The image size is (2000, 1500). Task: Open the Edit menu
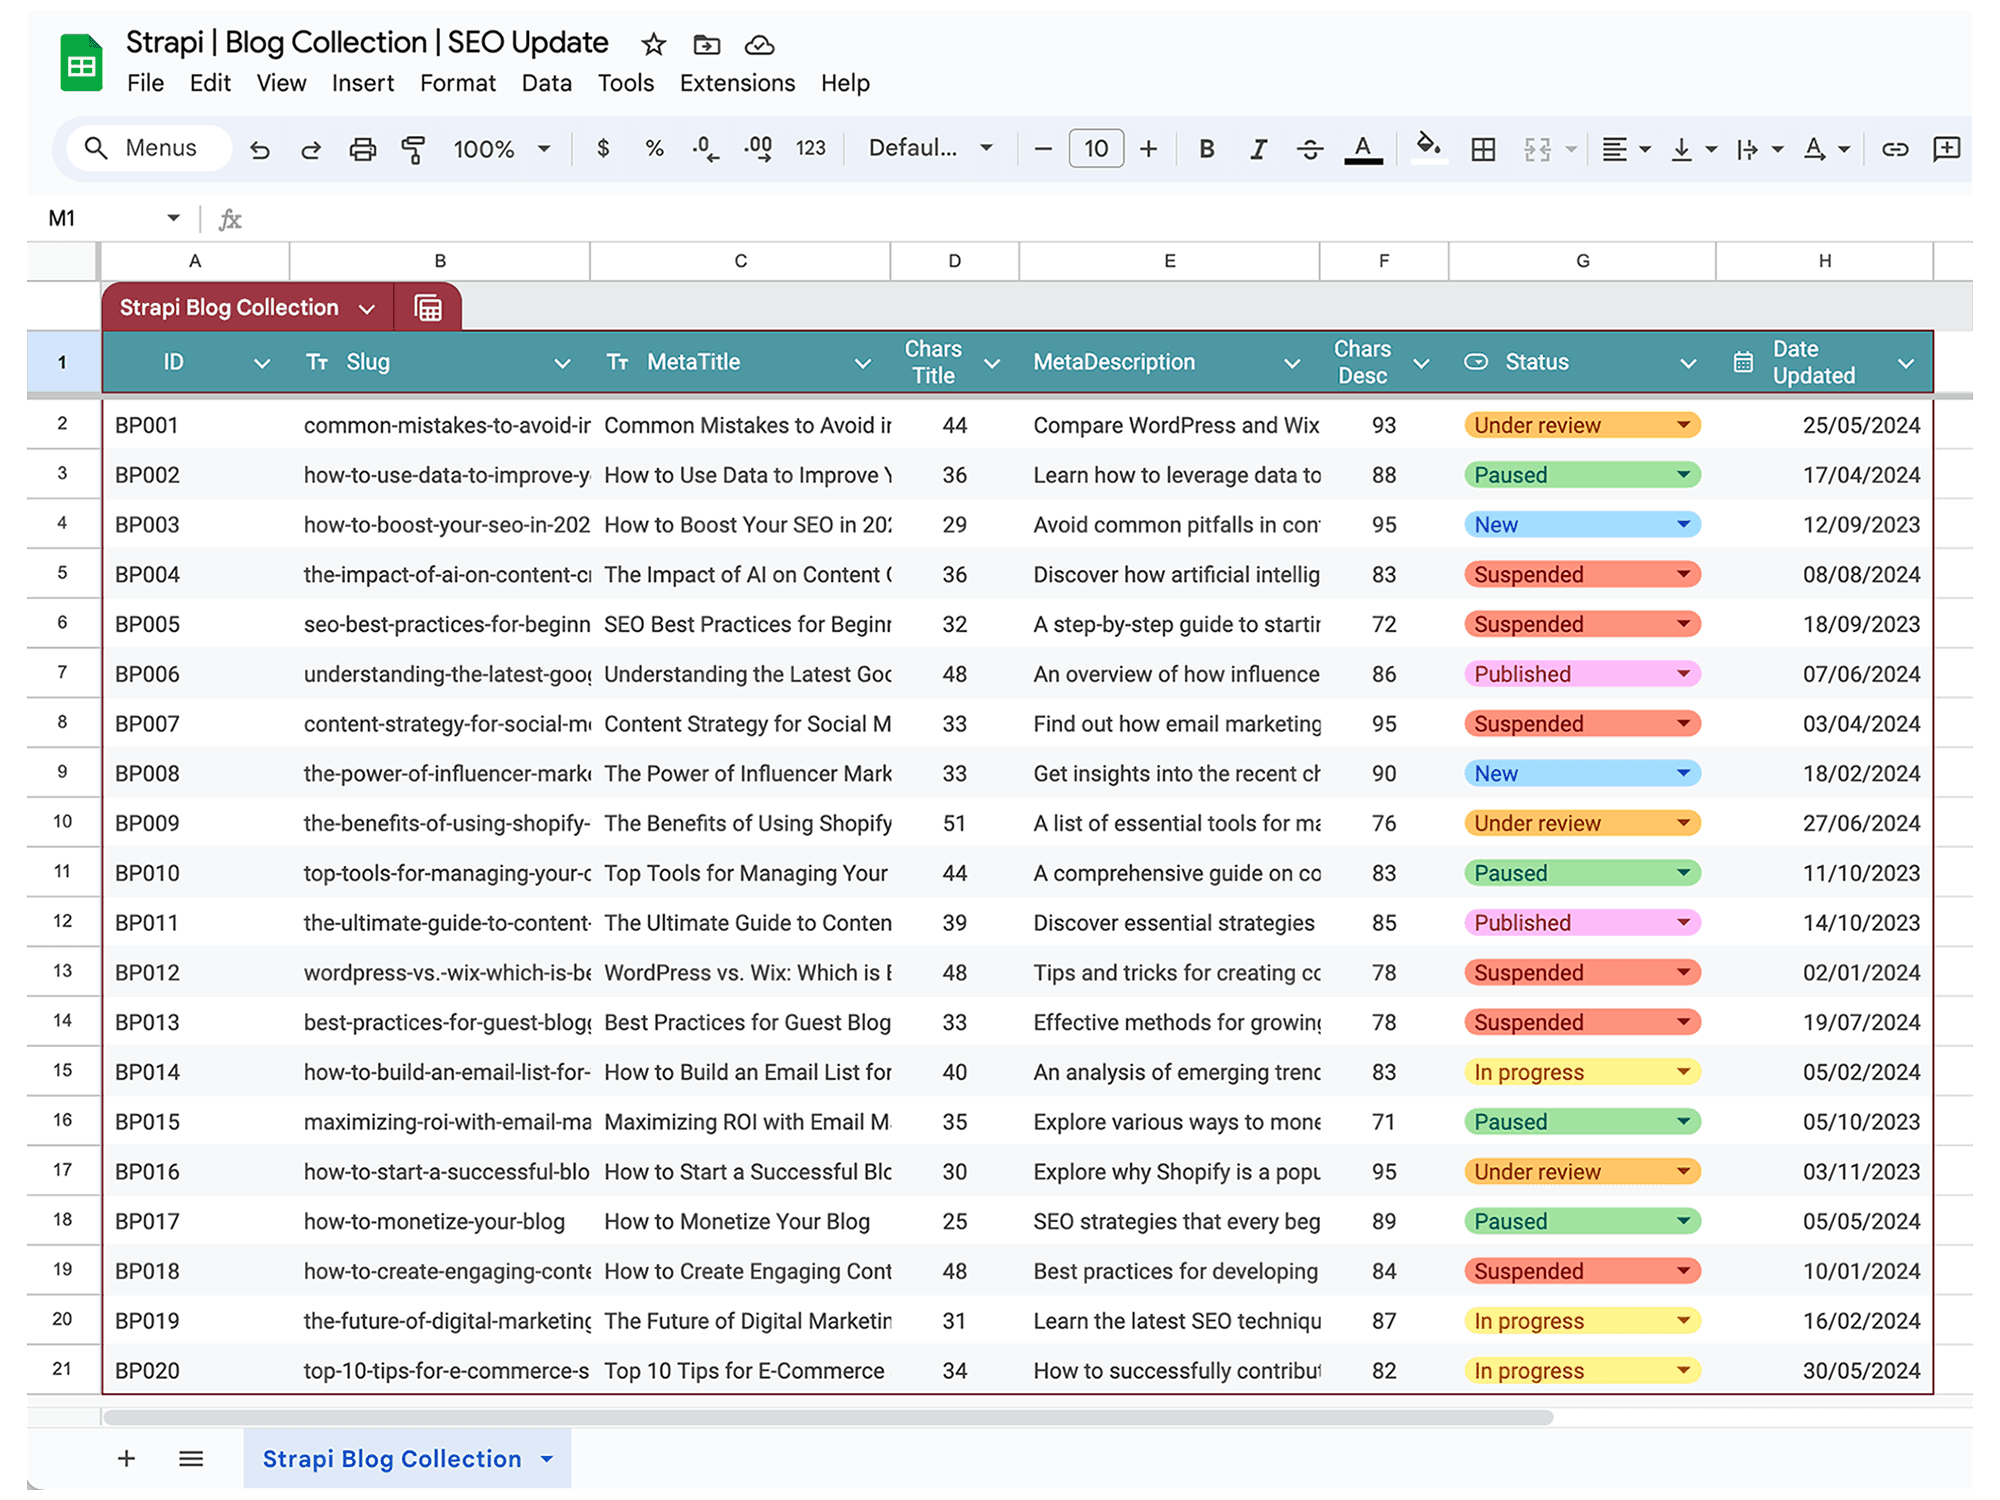[210, 83]
